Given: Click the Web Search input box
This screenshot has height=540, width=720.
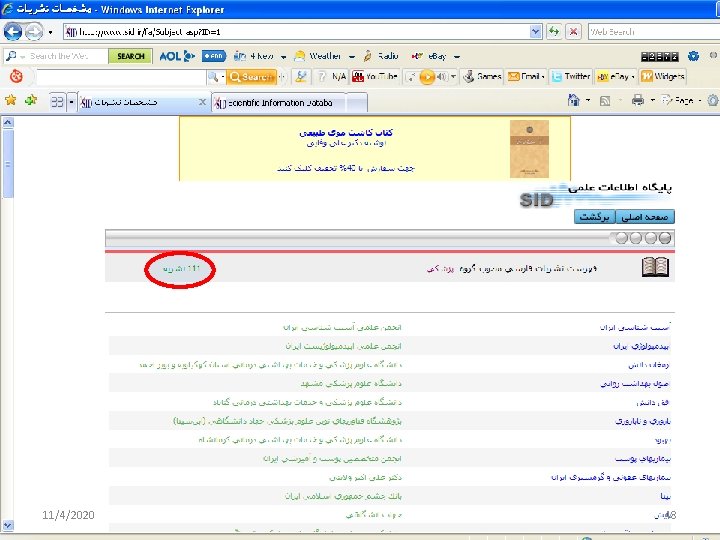Looking at the screenshot, I should (x=653, y=32).
